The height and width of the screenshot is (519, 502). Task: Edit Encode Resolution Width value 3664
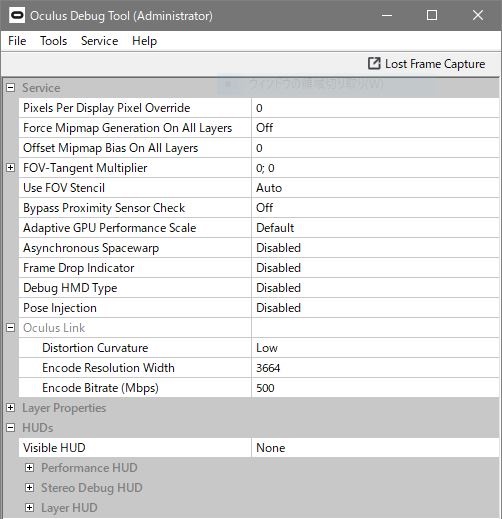(375, 368)
